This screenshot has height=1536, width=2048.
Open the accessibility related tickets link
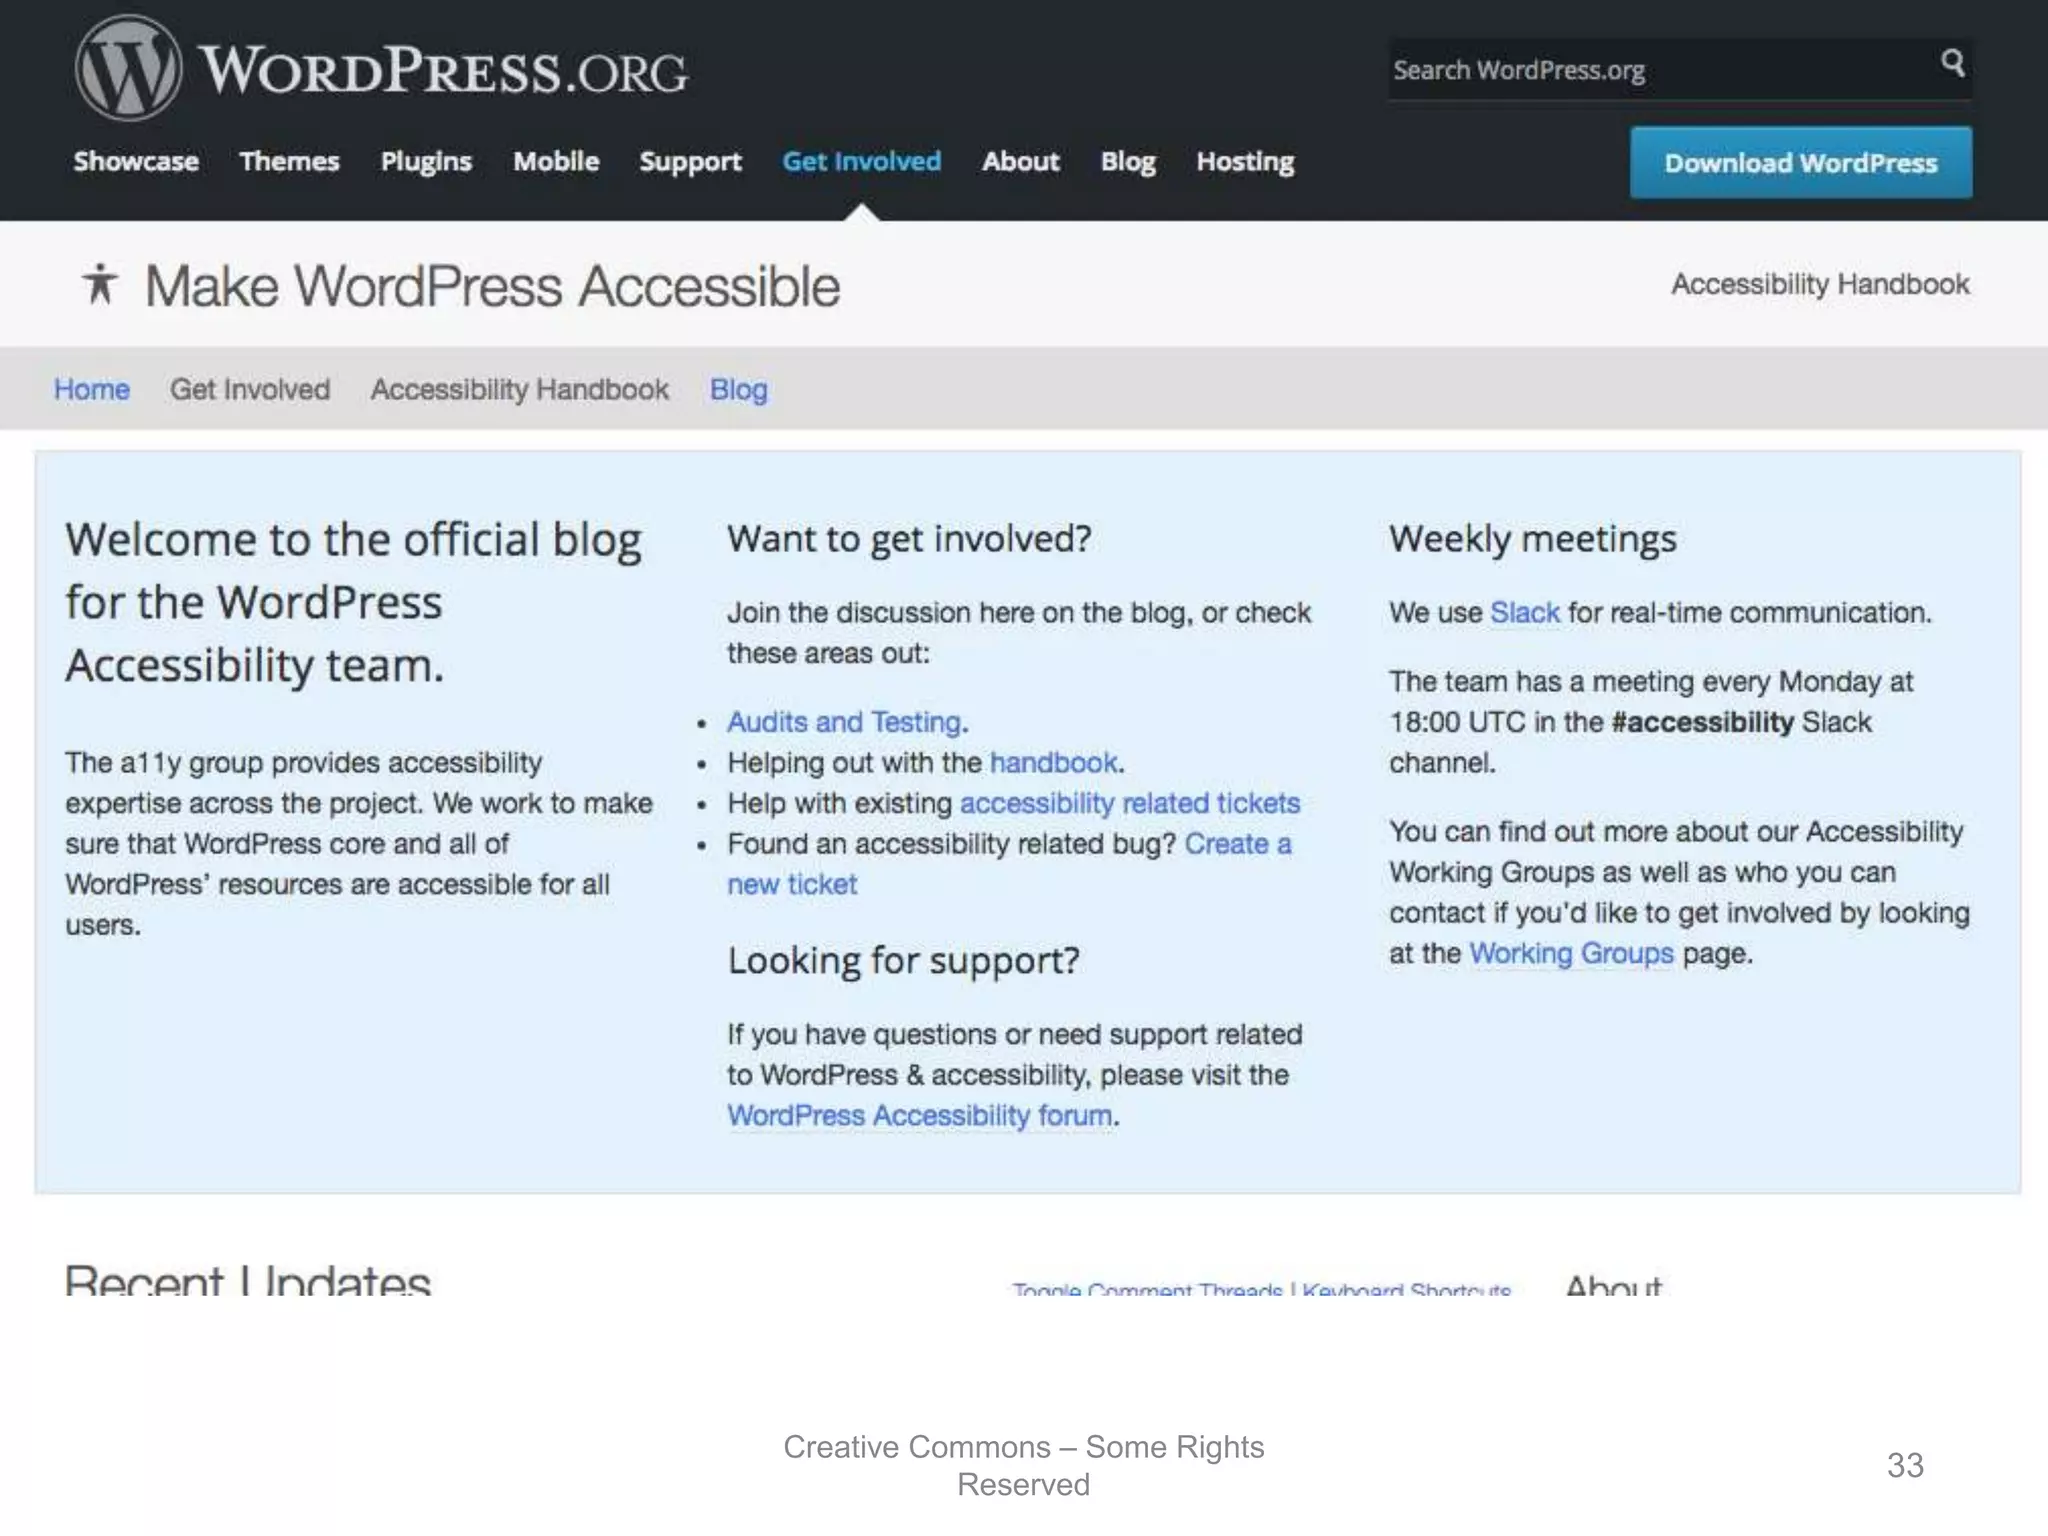[1130, 803]
